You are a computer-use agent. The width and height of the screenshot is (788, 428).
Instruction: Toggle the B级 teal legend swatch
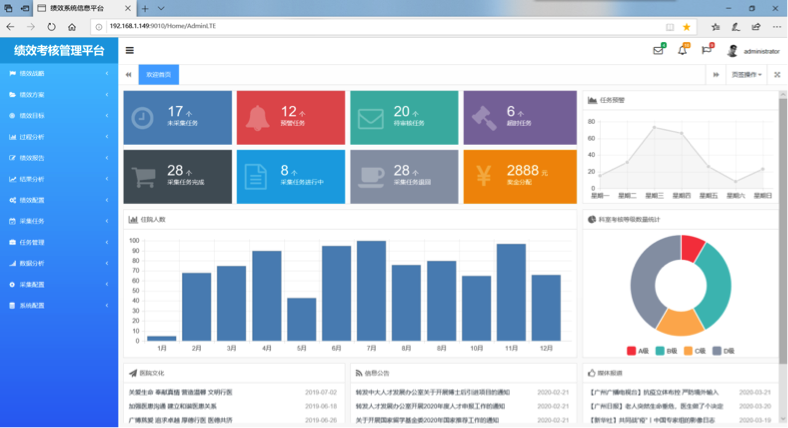click(x=661, y=351)
